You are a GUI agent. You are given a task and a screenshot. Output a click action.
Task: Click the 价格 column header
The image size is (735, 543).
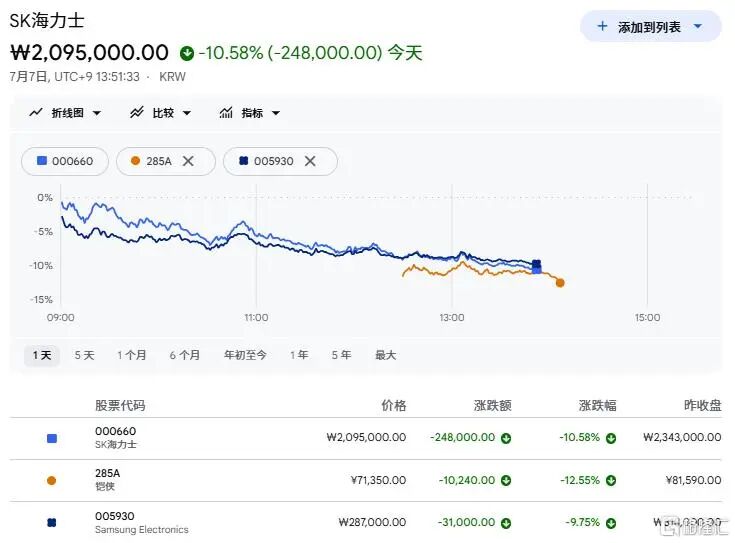393,405
